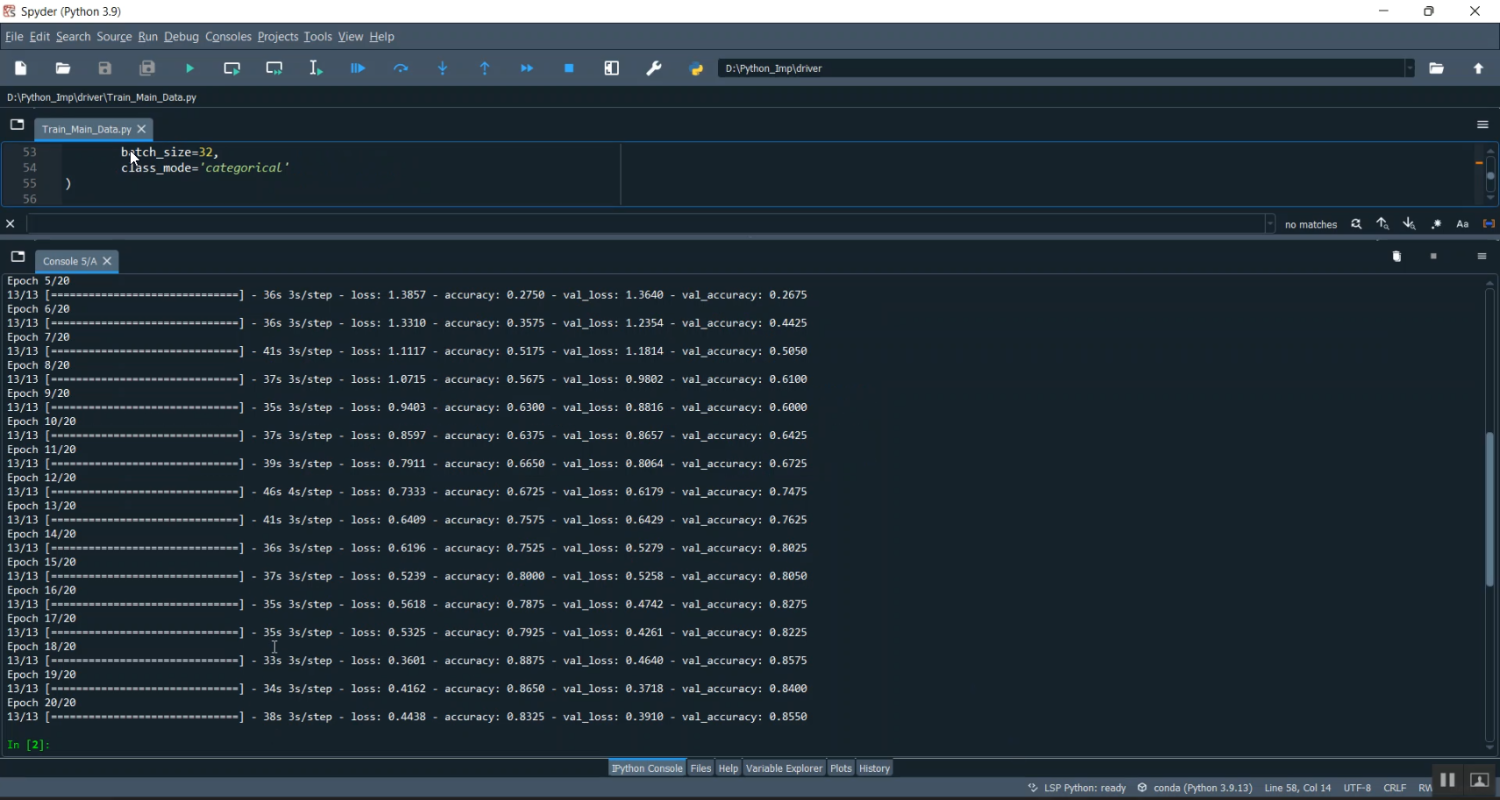The image size is (1500, 800).
Task: Expand the working directory path dropdown
Action: [x=1410, y=68]
